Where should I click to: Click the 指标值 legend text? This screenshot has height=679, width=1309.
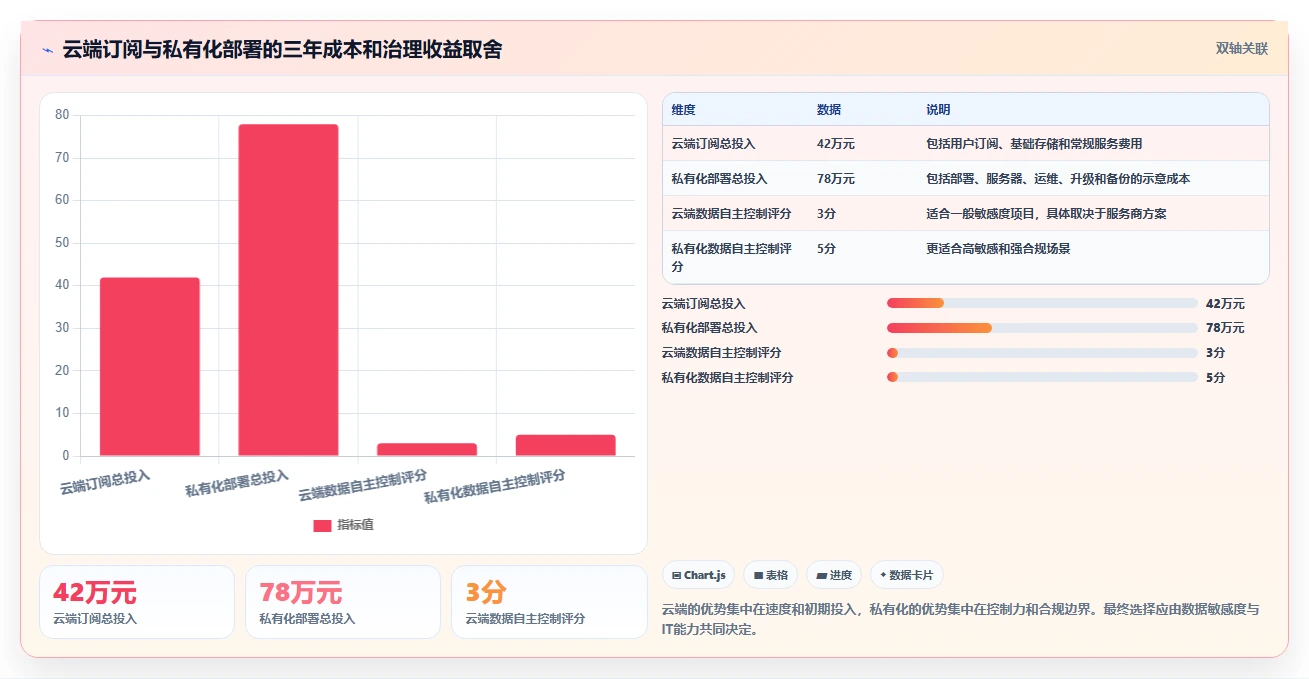(x=355, y=526)
